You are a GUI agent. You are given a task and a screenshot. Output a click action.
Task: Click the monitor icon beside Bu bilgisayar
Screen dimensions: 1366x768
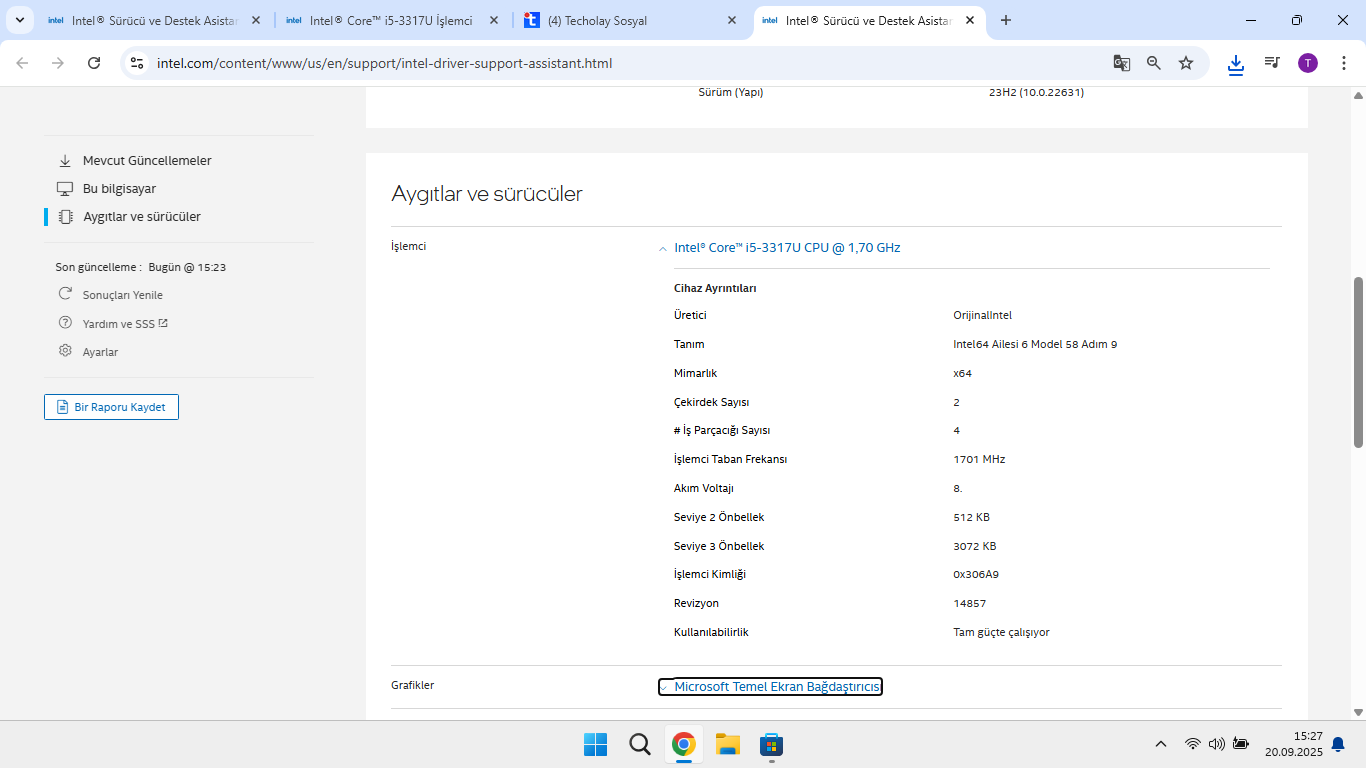65,188
